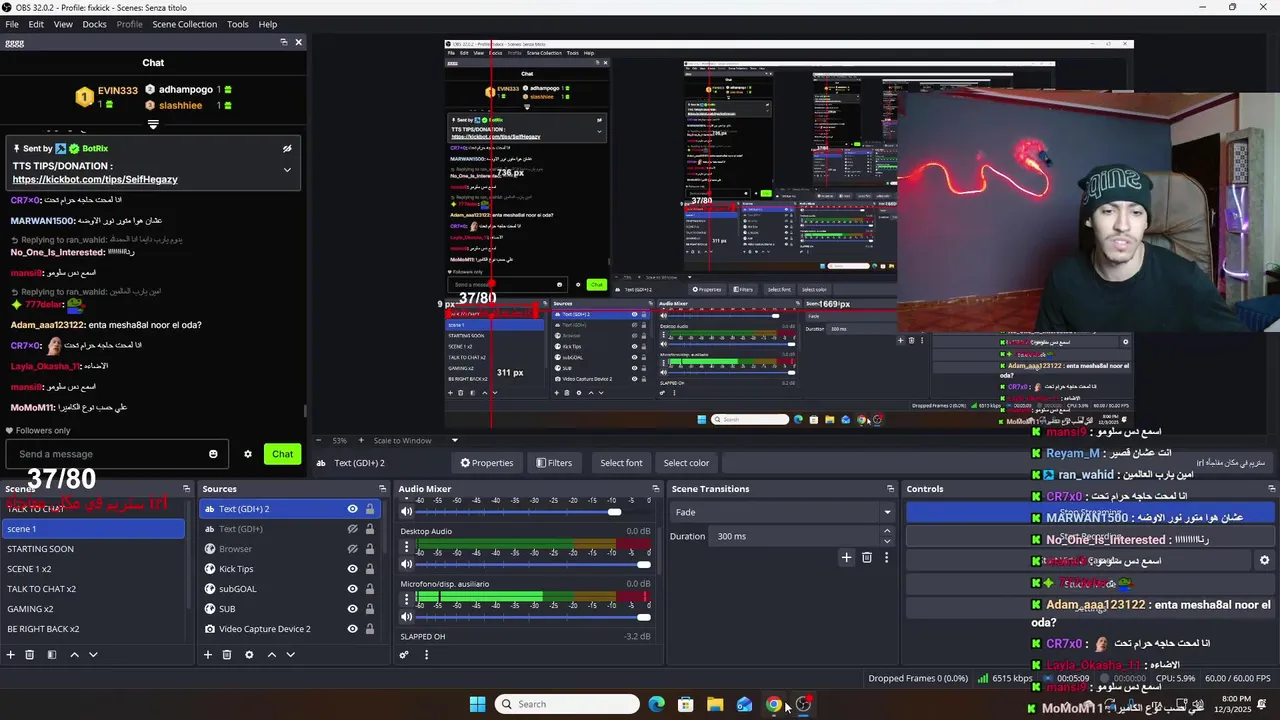
Task: Adjust the transition Duration stepper arrows
Action: coord(887,536)
